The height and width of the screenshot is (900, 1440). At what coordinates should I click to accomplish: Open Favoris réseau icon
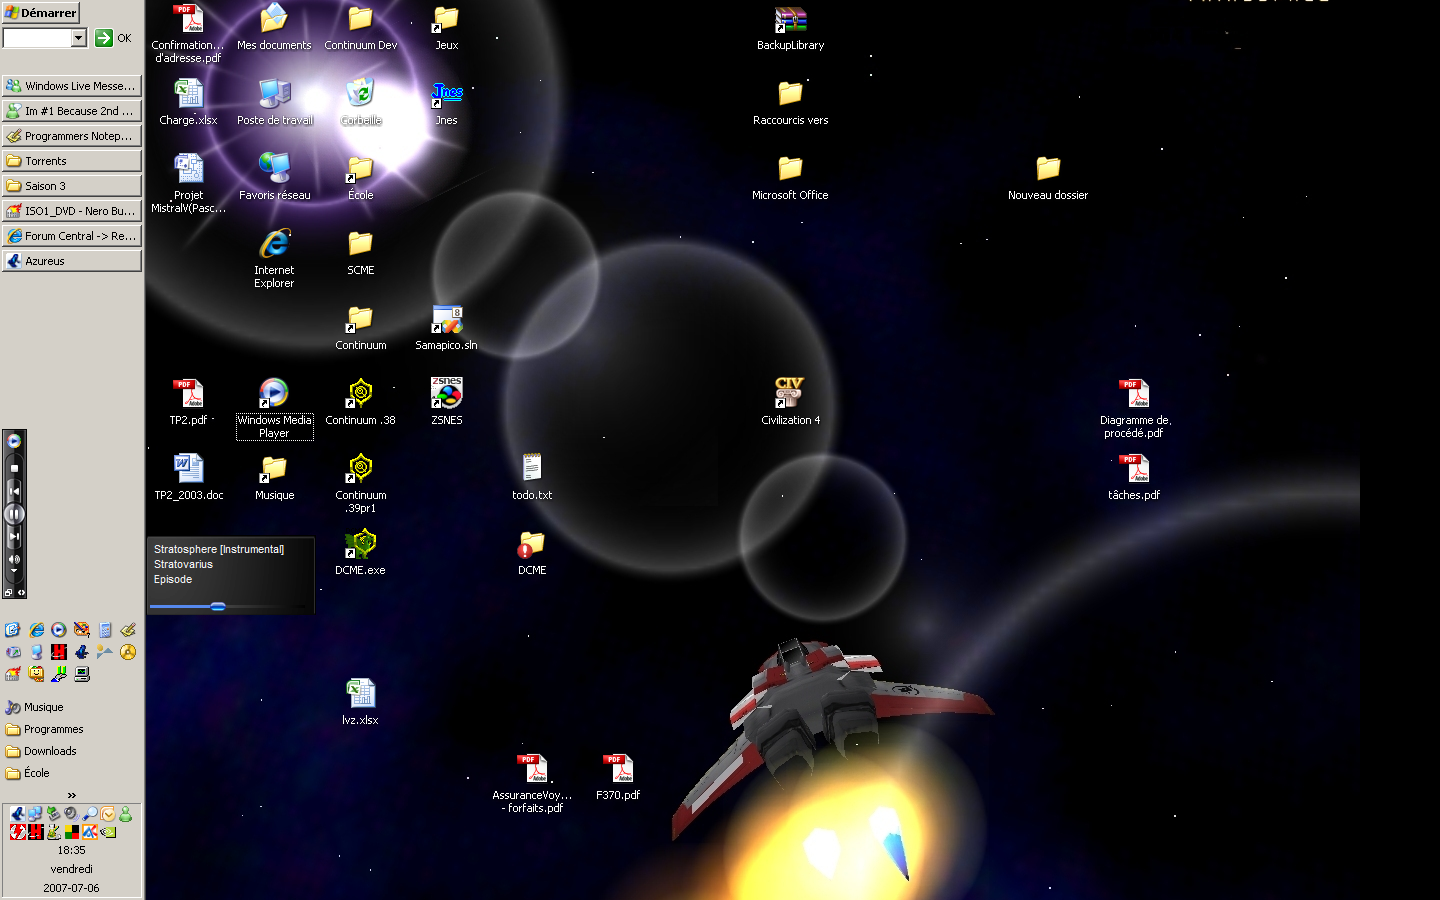click(x=274, y=177)
